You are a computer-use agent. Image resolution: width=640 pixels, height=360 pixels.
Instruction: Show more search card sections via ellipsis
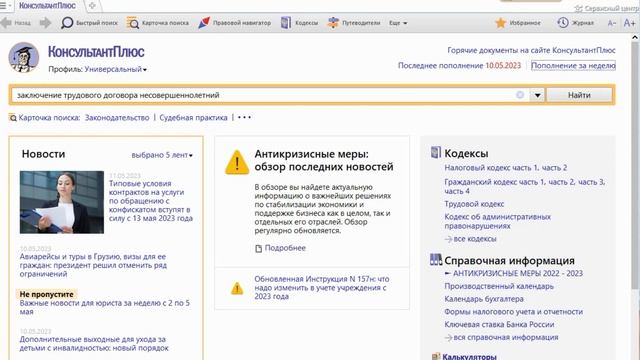(244, 118)
